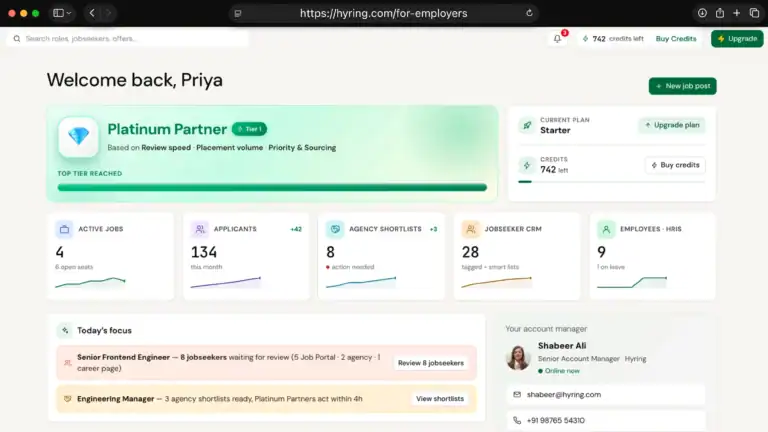Click the Safari sidebar toggle icon
Viewport: 768px width, 432px height.
(58, 13)
